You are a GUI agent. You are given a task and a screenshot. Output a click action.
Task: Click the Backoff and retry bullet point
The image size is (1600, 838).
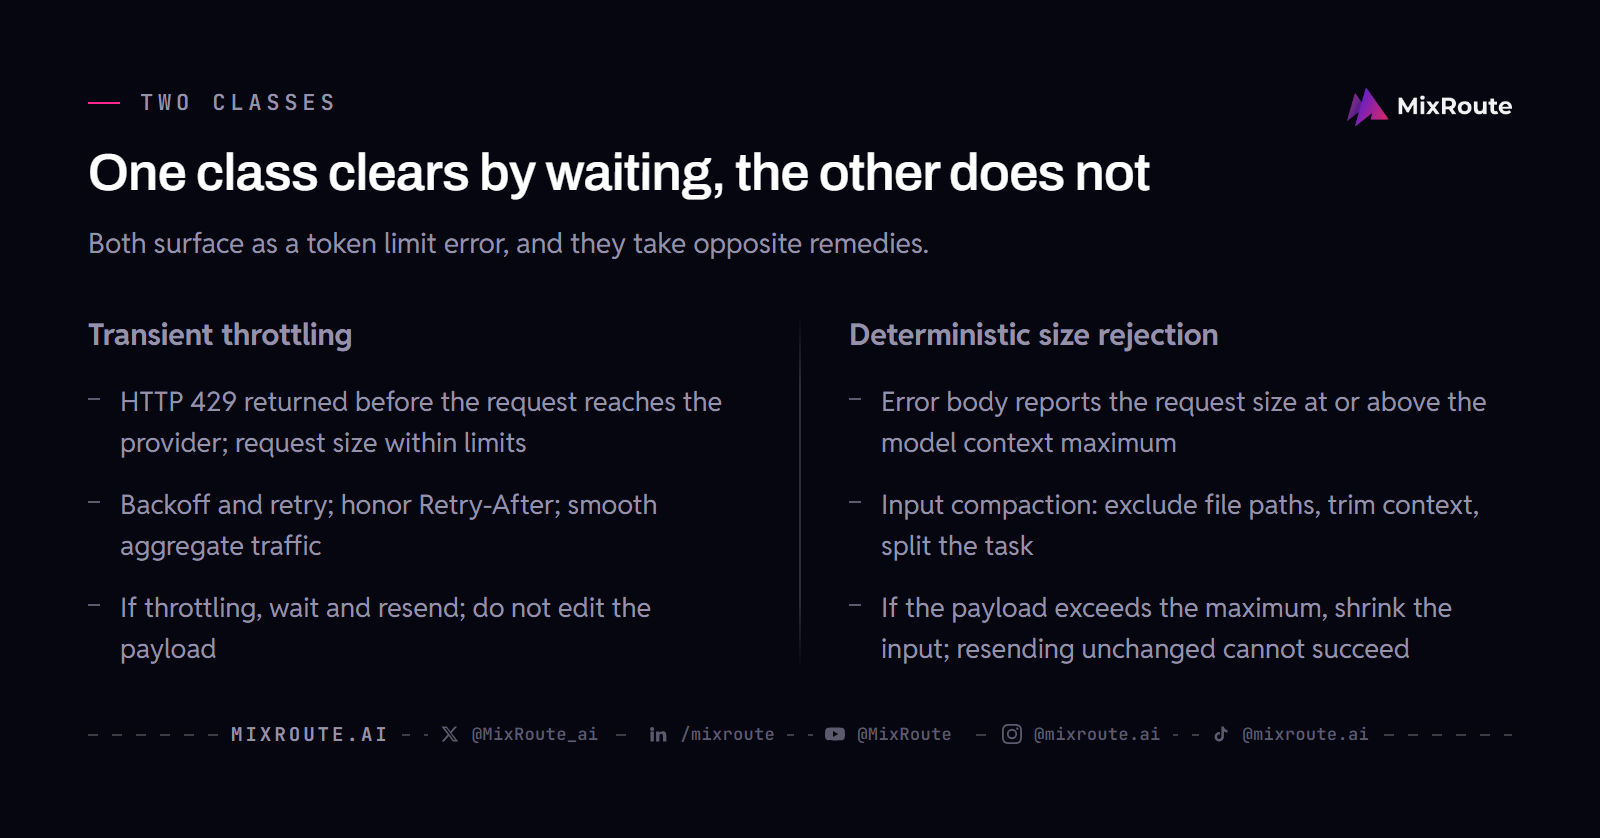click(x=388, y=525)
